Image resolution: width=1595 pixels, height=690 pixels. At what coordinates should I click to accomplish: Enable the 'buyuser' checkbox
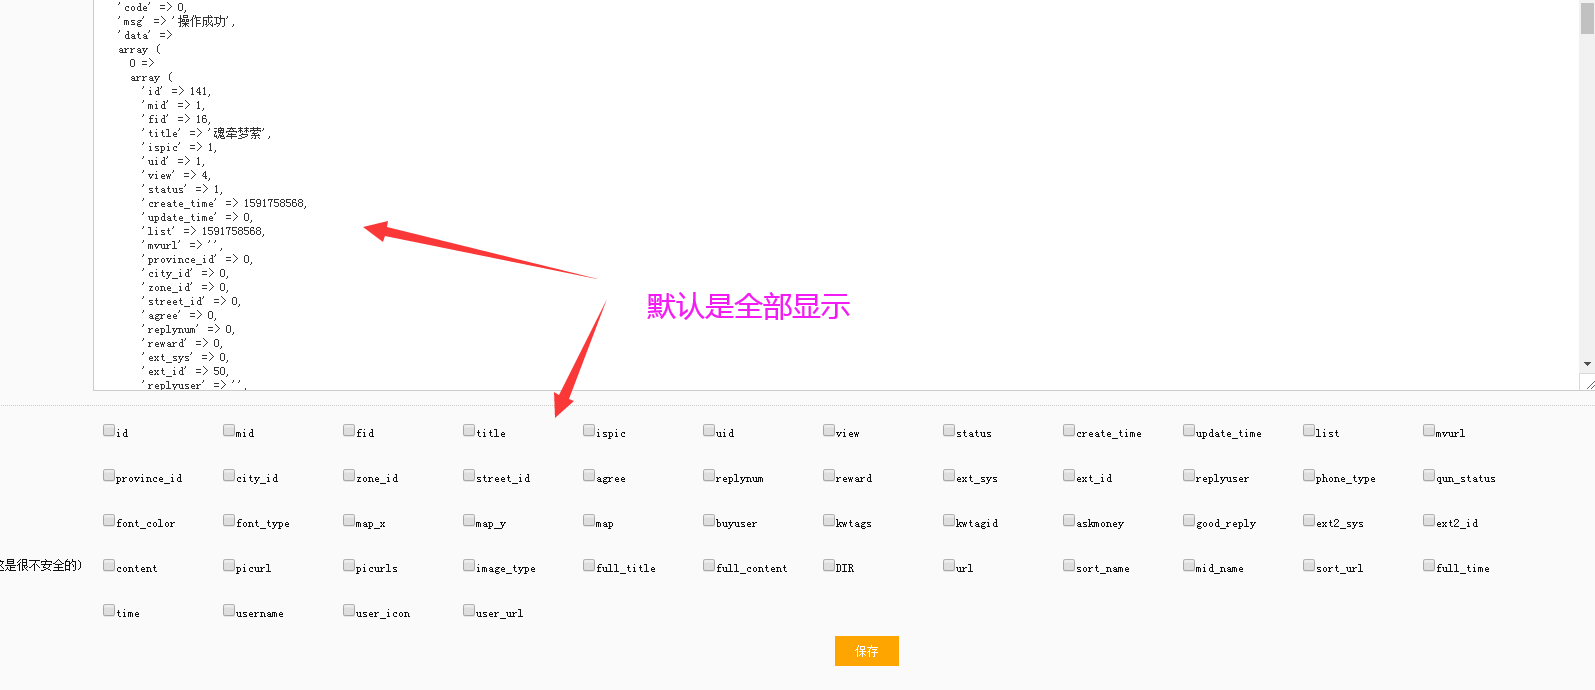tap(709, 521)
